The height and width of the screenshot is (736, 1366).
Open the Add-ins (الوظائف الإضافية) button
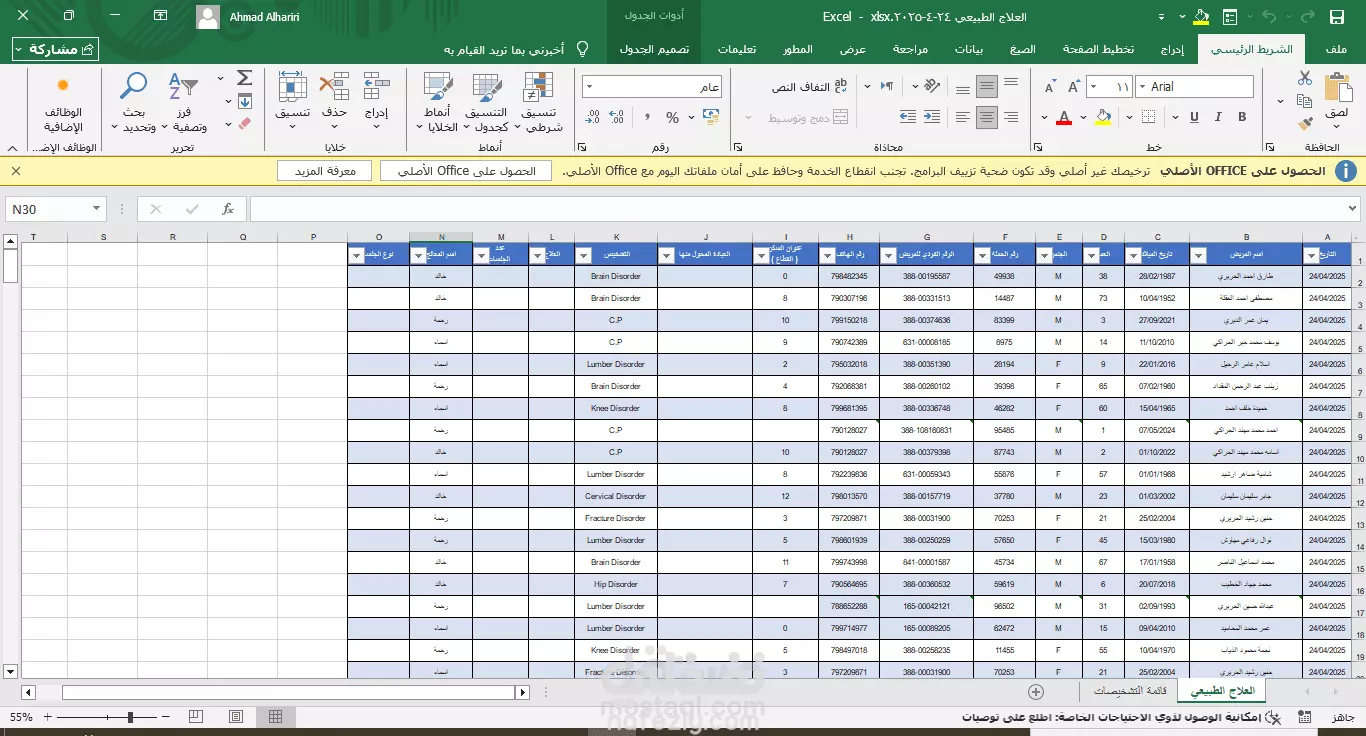(x=62, y=105)
